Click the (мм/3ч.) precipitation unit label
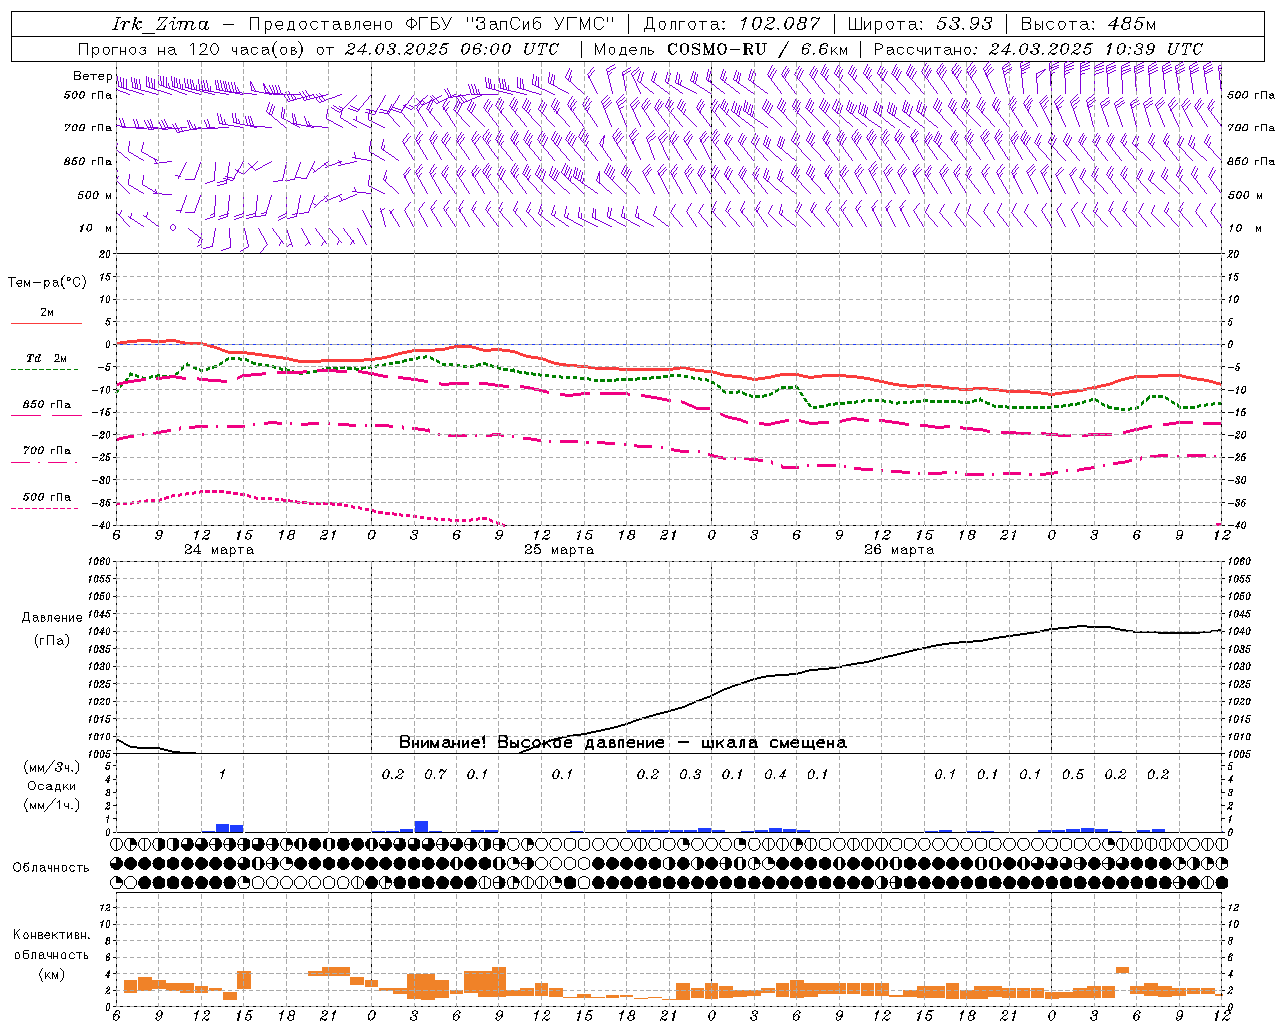Viewport: 1280px width, 1024px height. point(51,768)
